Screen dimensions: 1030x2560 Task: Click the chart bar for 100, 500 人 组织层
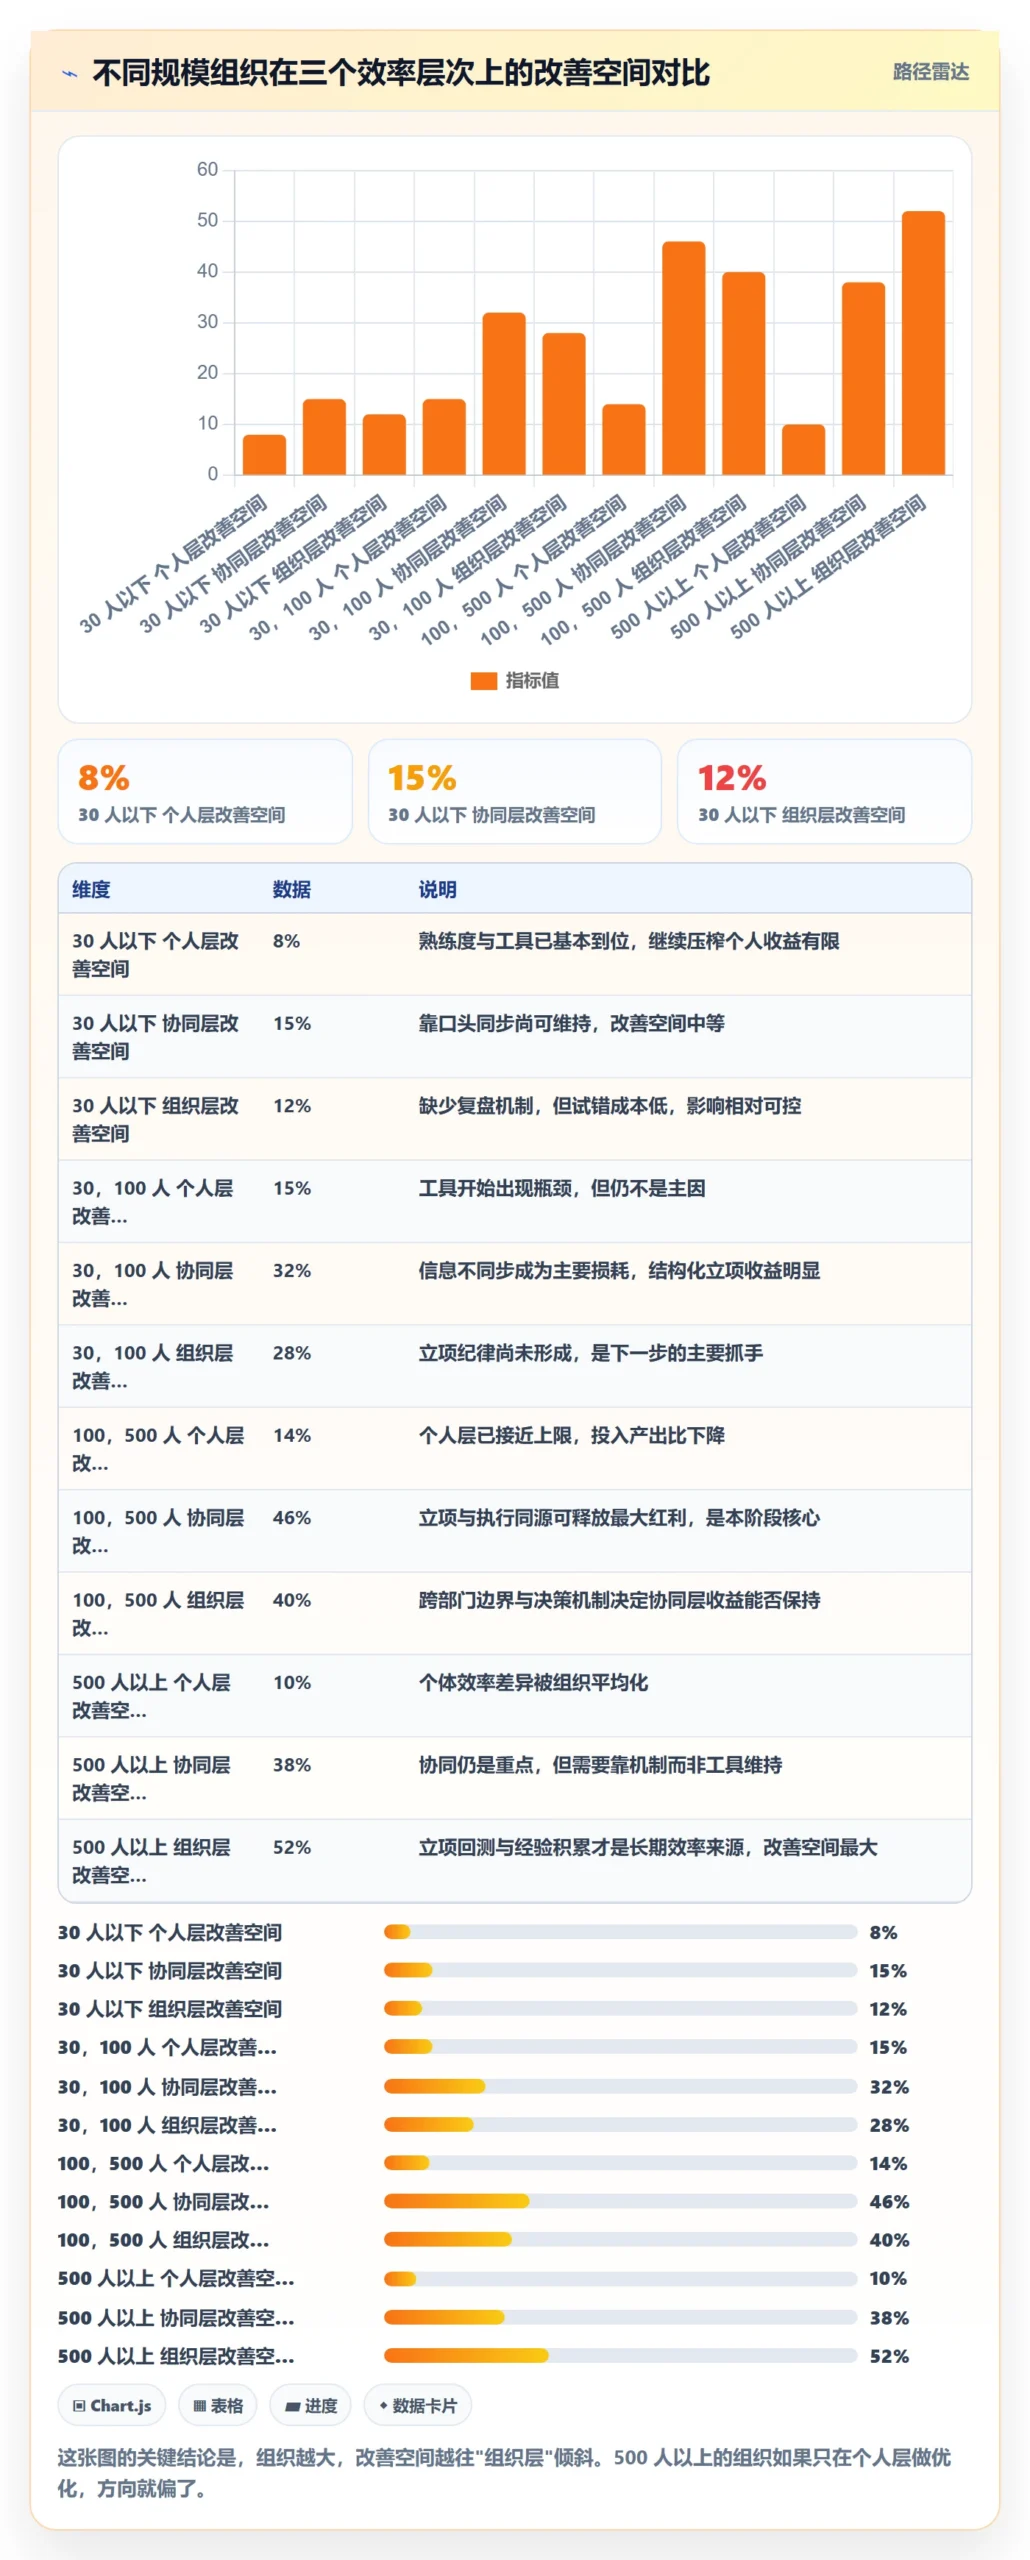coord(743,373)
